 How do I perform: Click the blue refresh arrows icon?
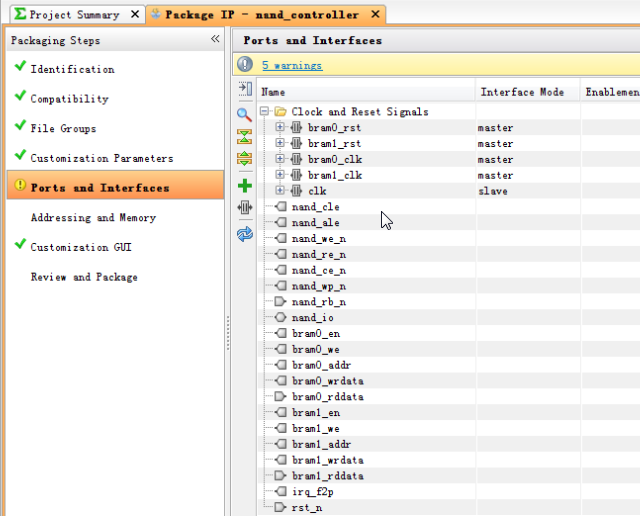coord(244,234)
